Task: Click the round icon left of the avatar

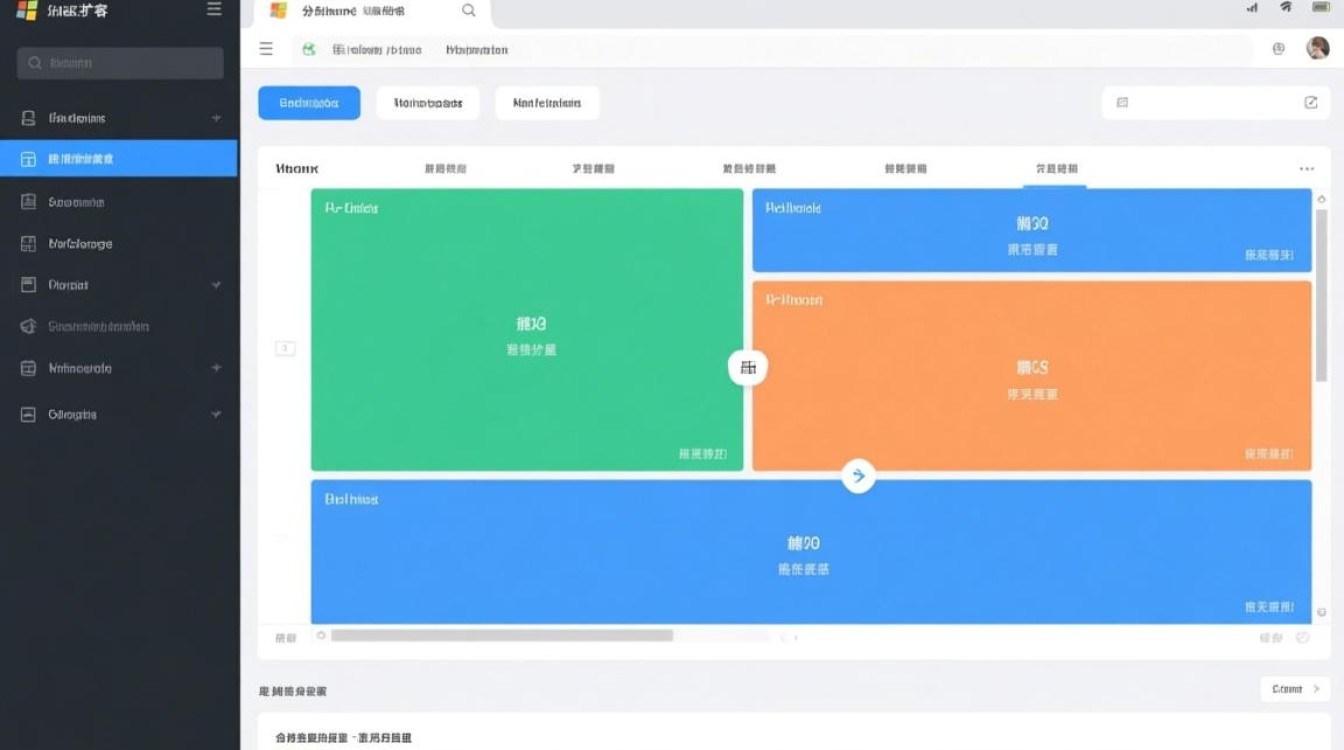Action: [x=1278, y=49]
